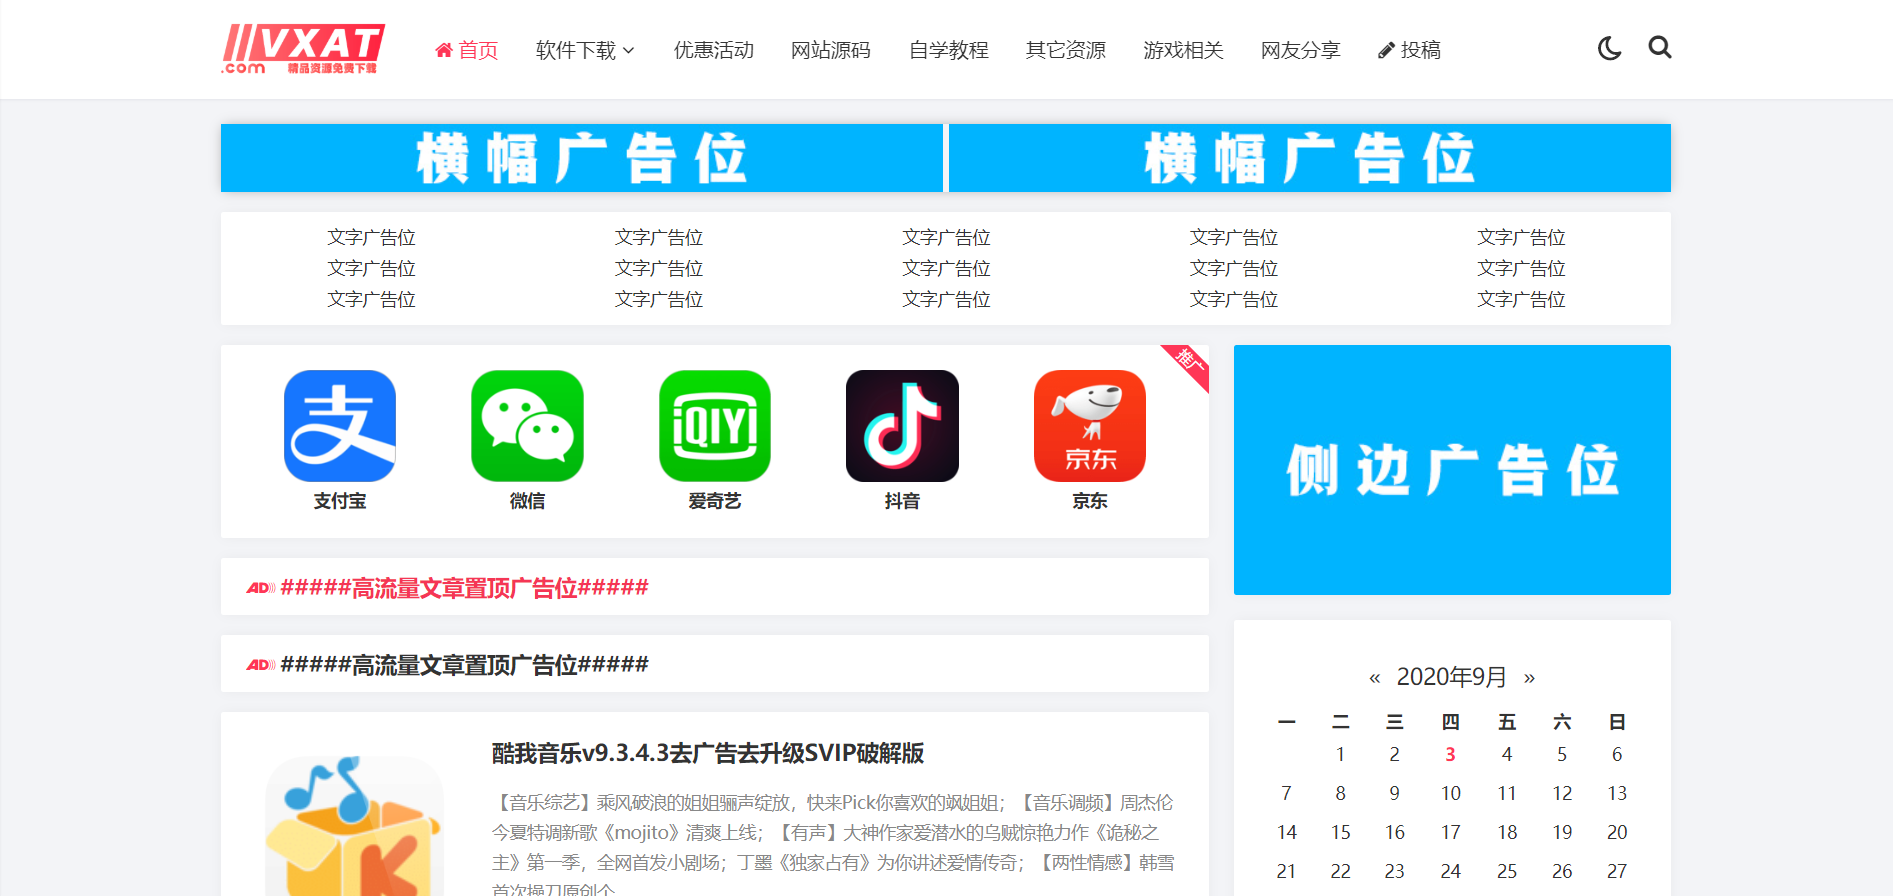This screenshot has height=896, width=1893.
Task: Select highlighted date 3 in calendar
Action: (x=1450, y=754)
